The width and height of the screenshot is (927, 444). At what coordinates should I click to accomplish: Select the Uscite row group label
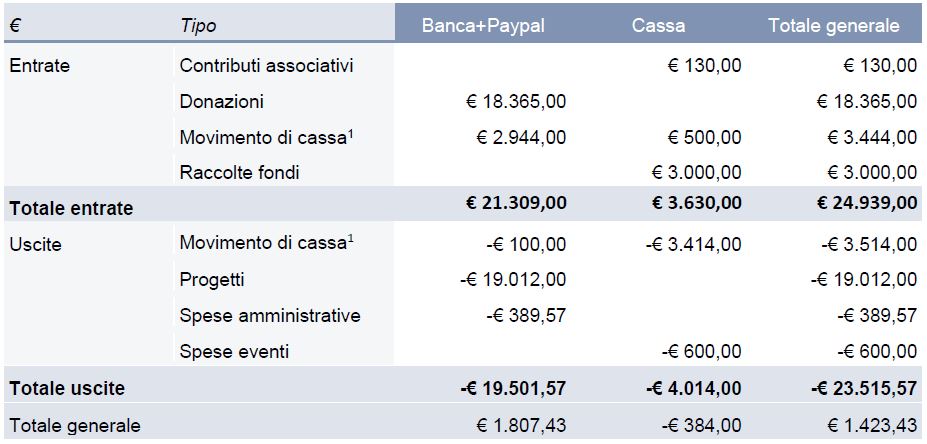click(34, 244)
